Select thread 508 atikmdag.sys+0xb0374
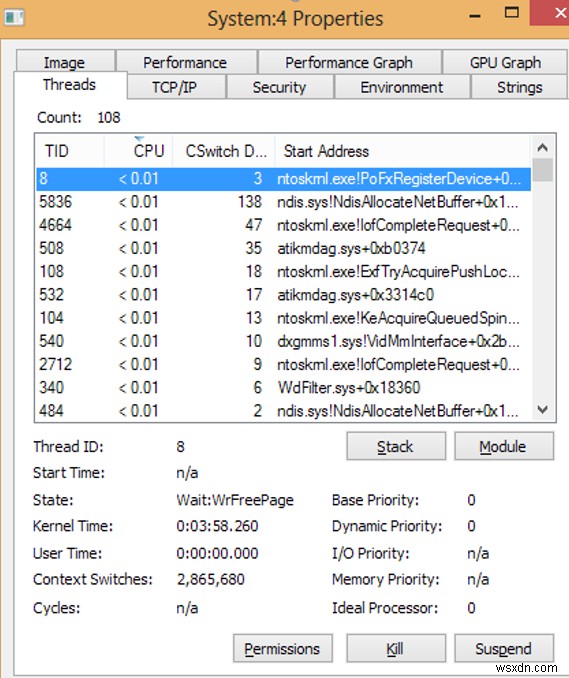Viewport: 569px width, 678px height. 284,248
